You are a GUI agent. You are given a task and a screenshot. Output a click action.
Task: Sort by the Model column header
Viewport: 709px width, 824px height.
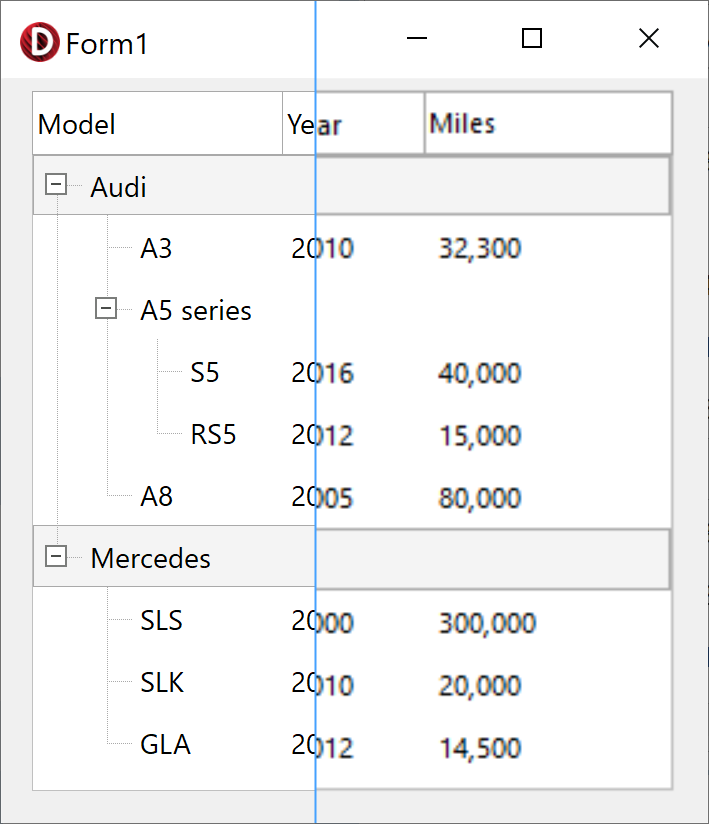point(158,124)
